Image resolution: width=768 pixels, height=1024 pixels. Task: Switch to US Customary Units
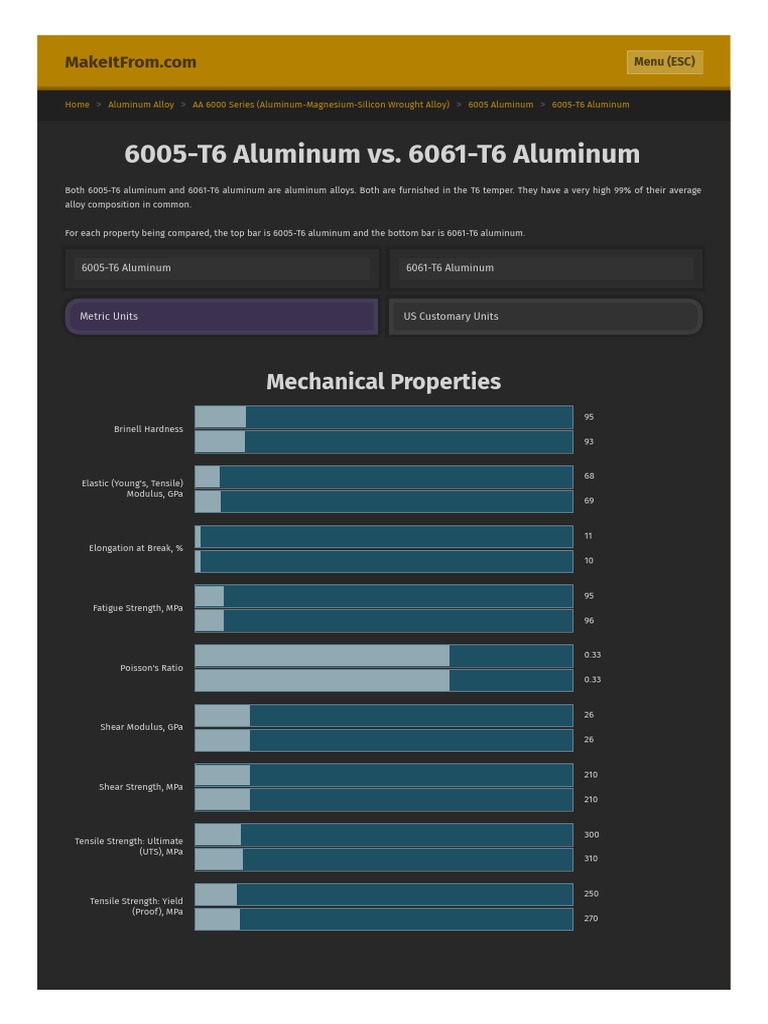coord(545,316)
